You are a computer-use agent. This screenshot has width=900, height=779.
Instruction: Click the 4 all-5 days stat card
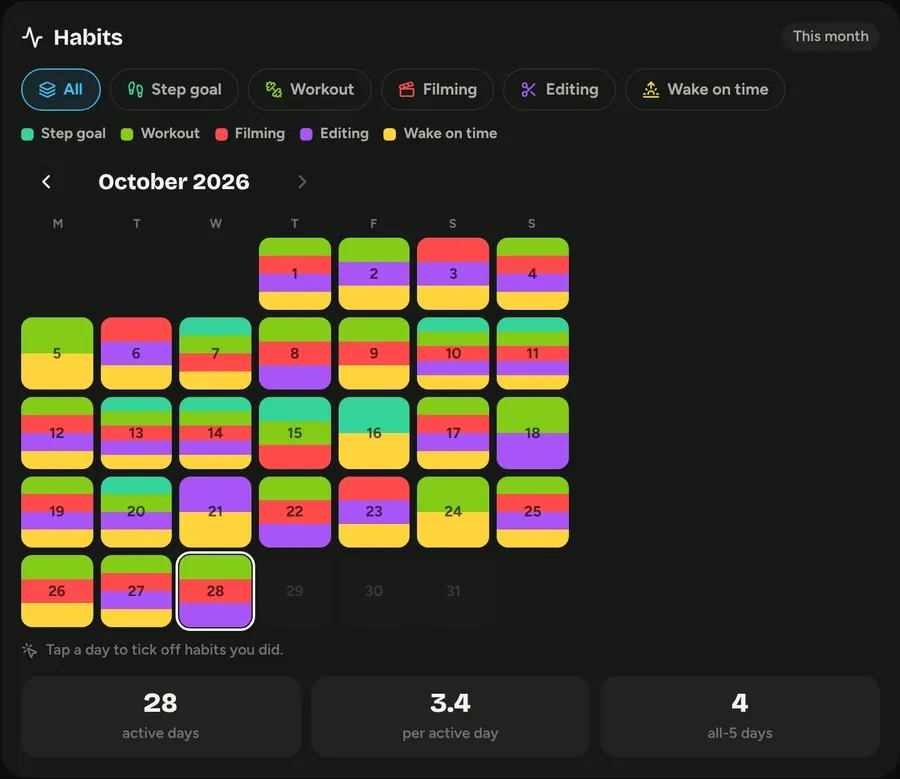tap(740, 716)
